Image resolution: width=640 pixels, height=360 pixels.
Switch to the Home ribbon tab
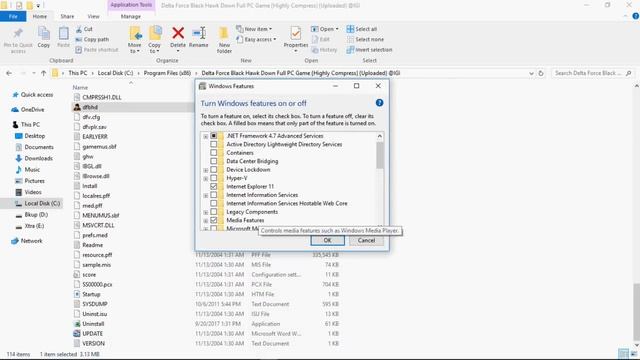[x=40, y=16]
